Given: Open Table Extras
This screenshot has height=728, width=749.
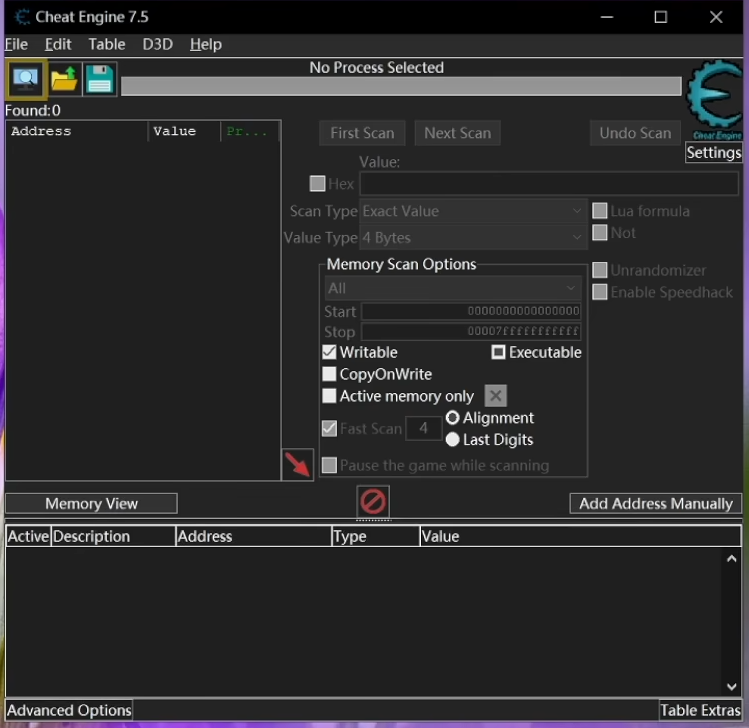Looking at the screenshot, I should 700,710.
